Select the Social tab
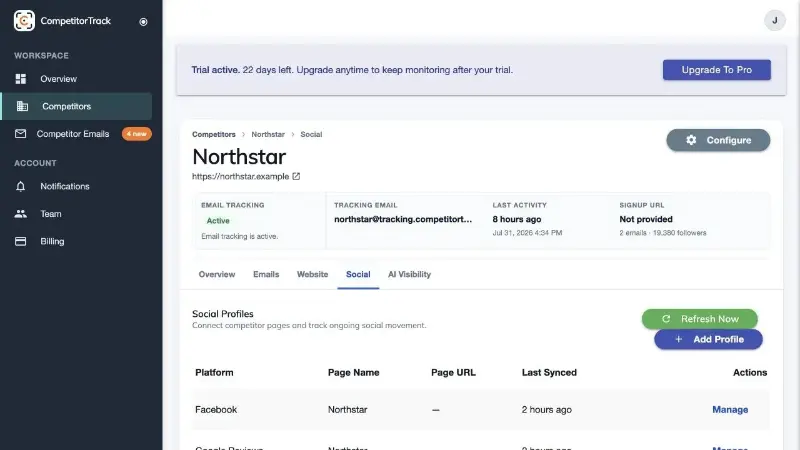The image size is (800, 450). point(358,274)
